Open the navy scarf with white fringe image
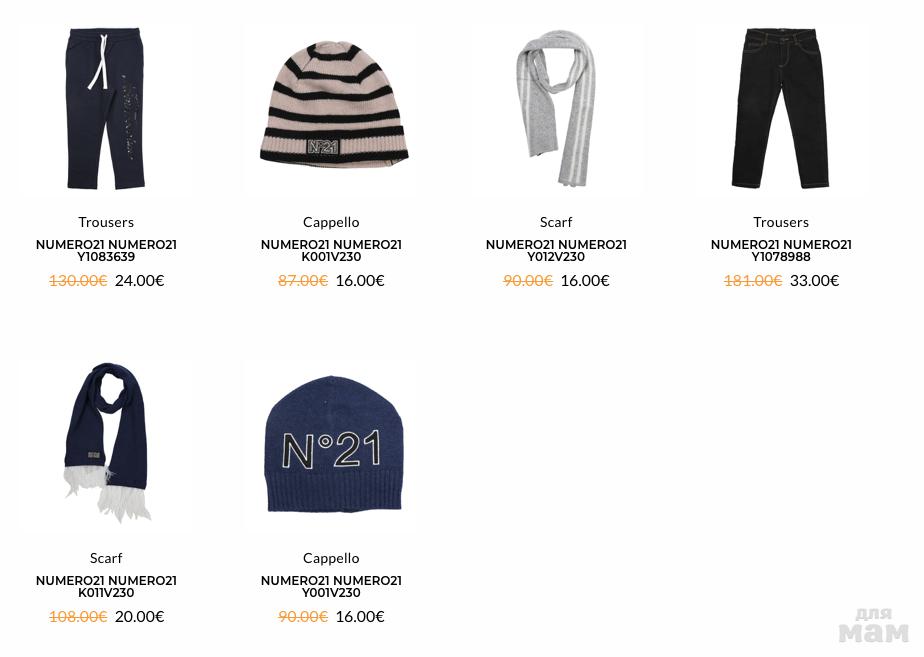 pyautogui.click(x=106, y=444)
